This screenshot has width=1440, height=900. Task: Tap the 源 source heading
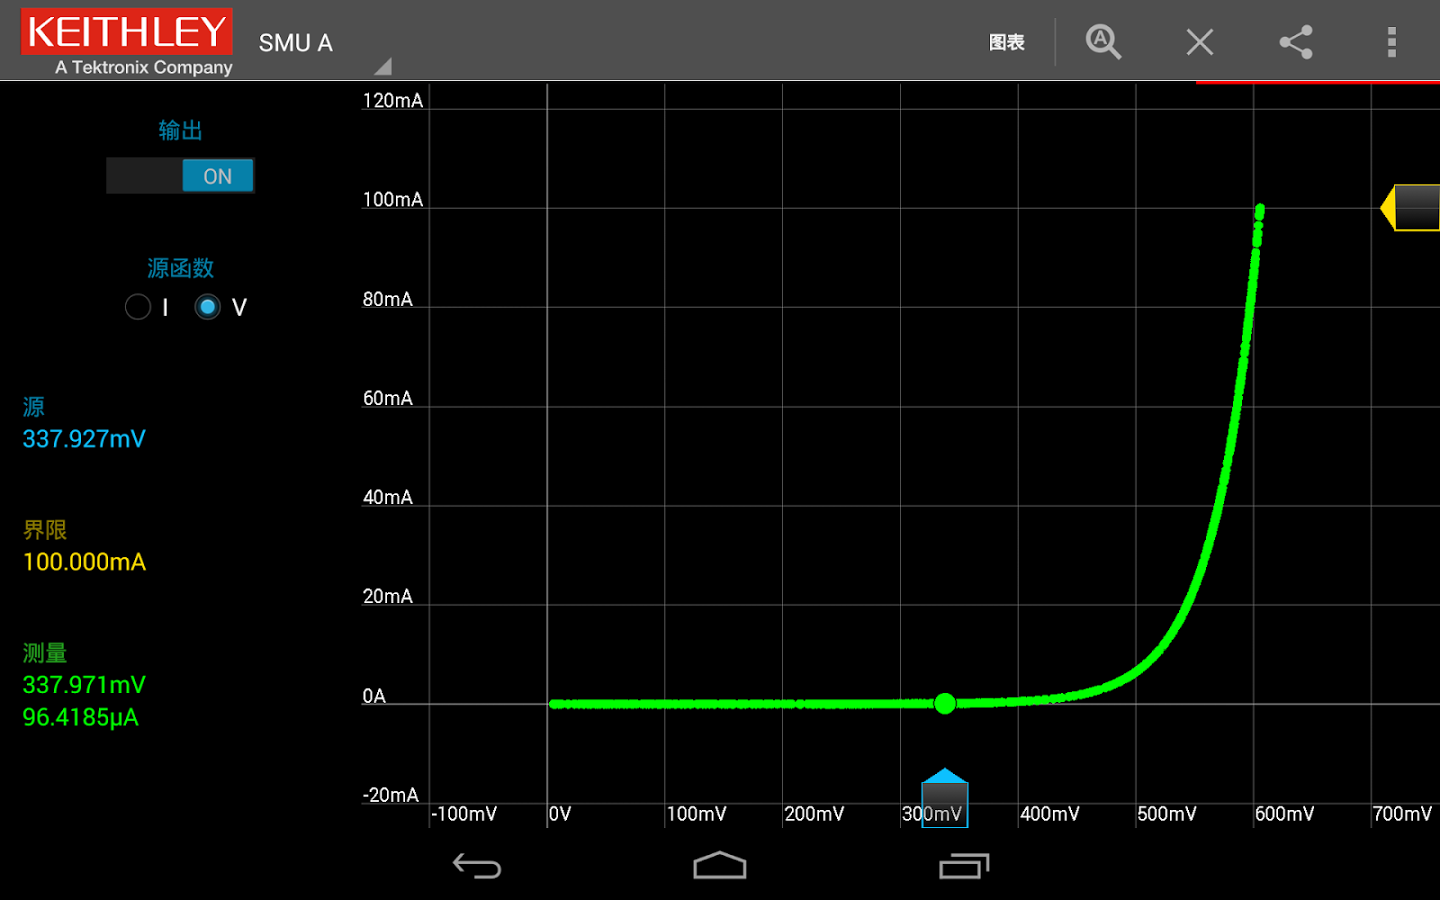(34, 407)
